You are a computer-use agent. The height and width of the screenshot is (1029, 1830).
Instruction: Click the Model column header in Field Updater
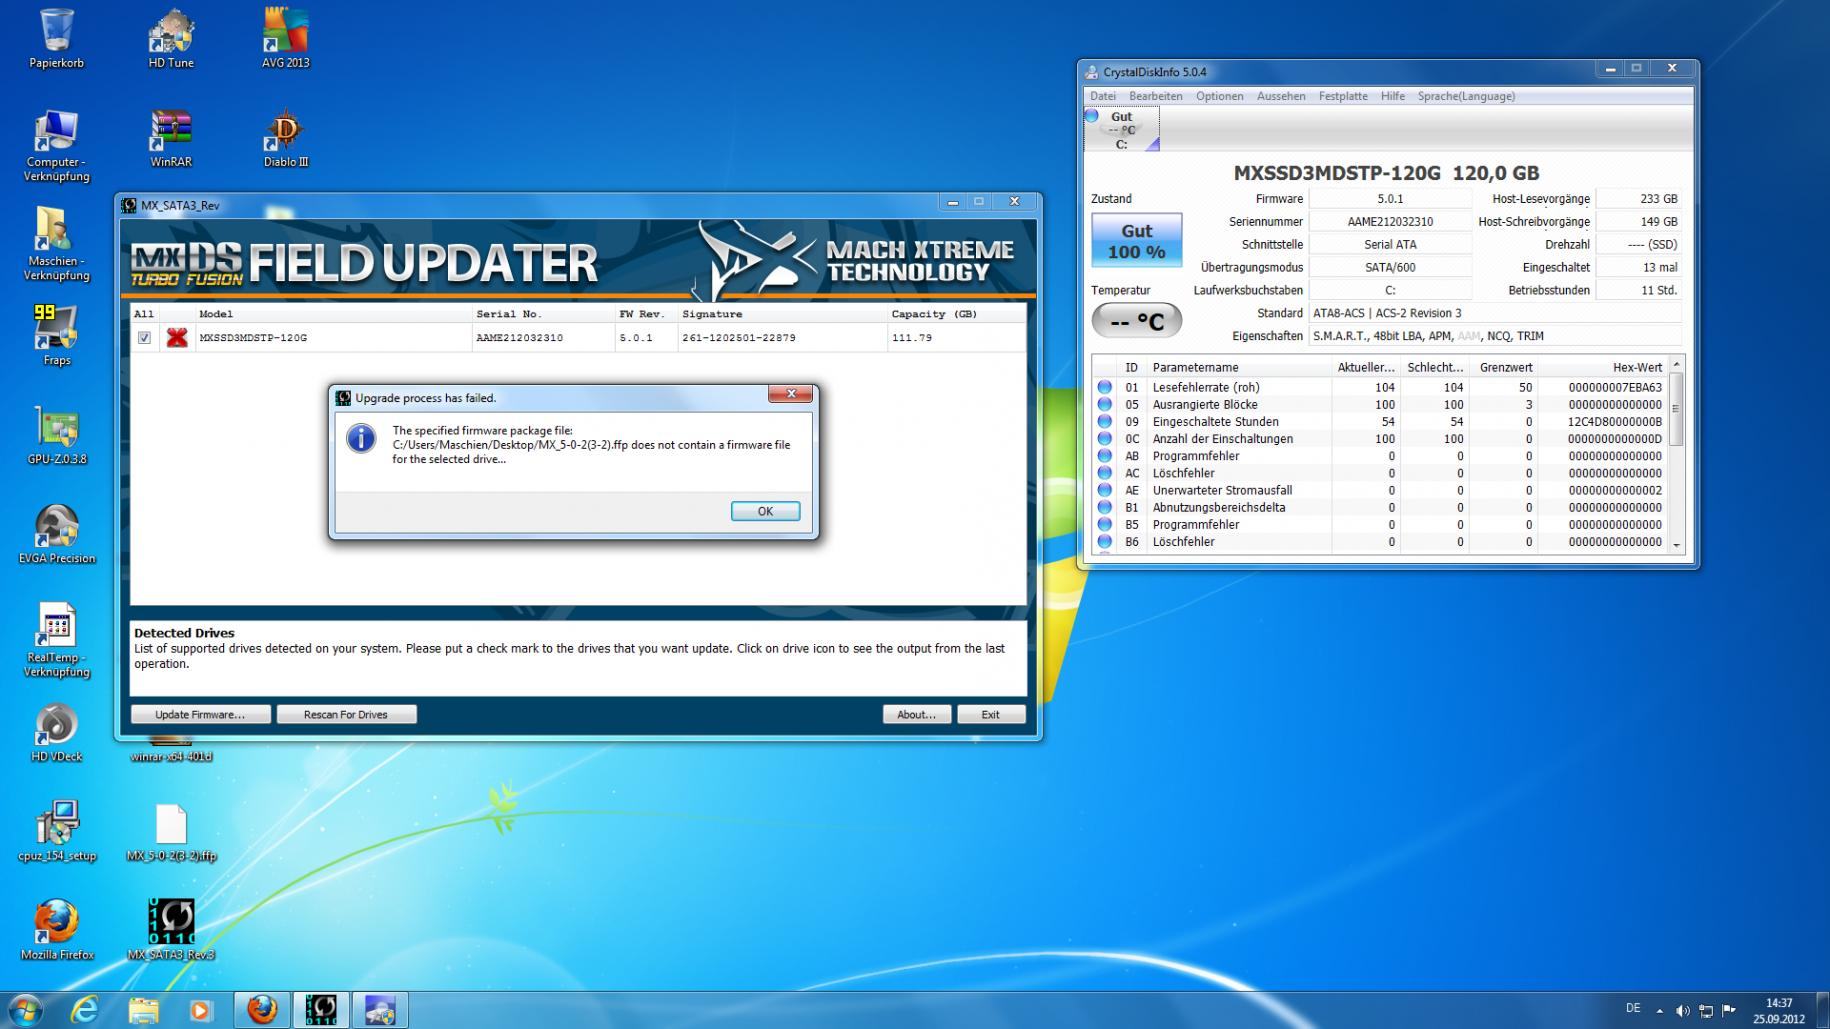(332, 314)
